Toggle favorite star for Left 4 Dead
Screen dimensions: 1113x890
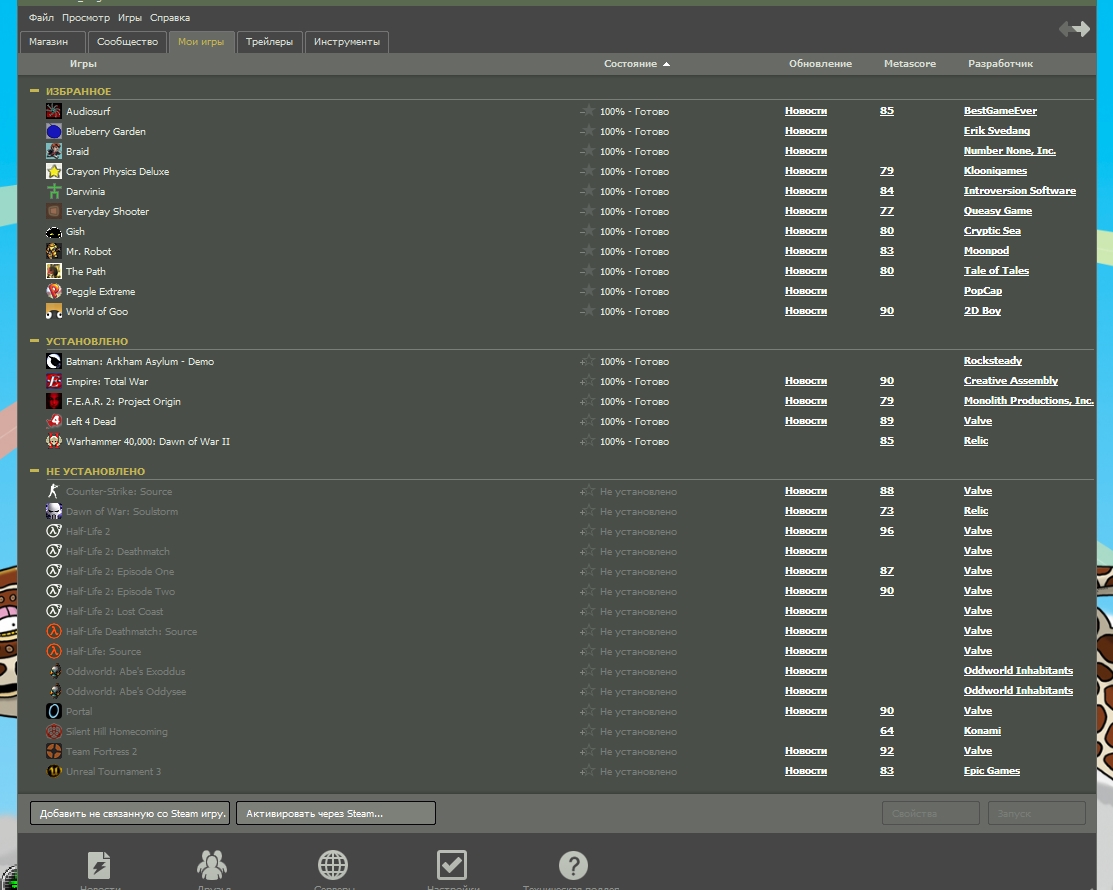pos(587,421)
